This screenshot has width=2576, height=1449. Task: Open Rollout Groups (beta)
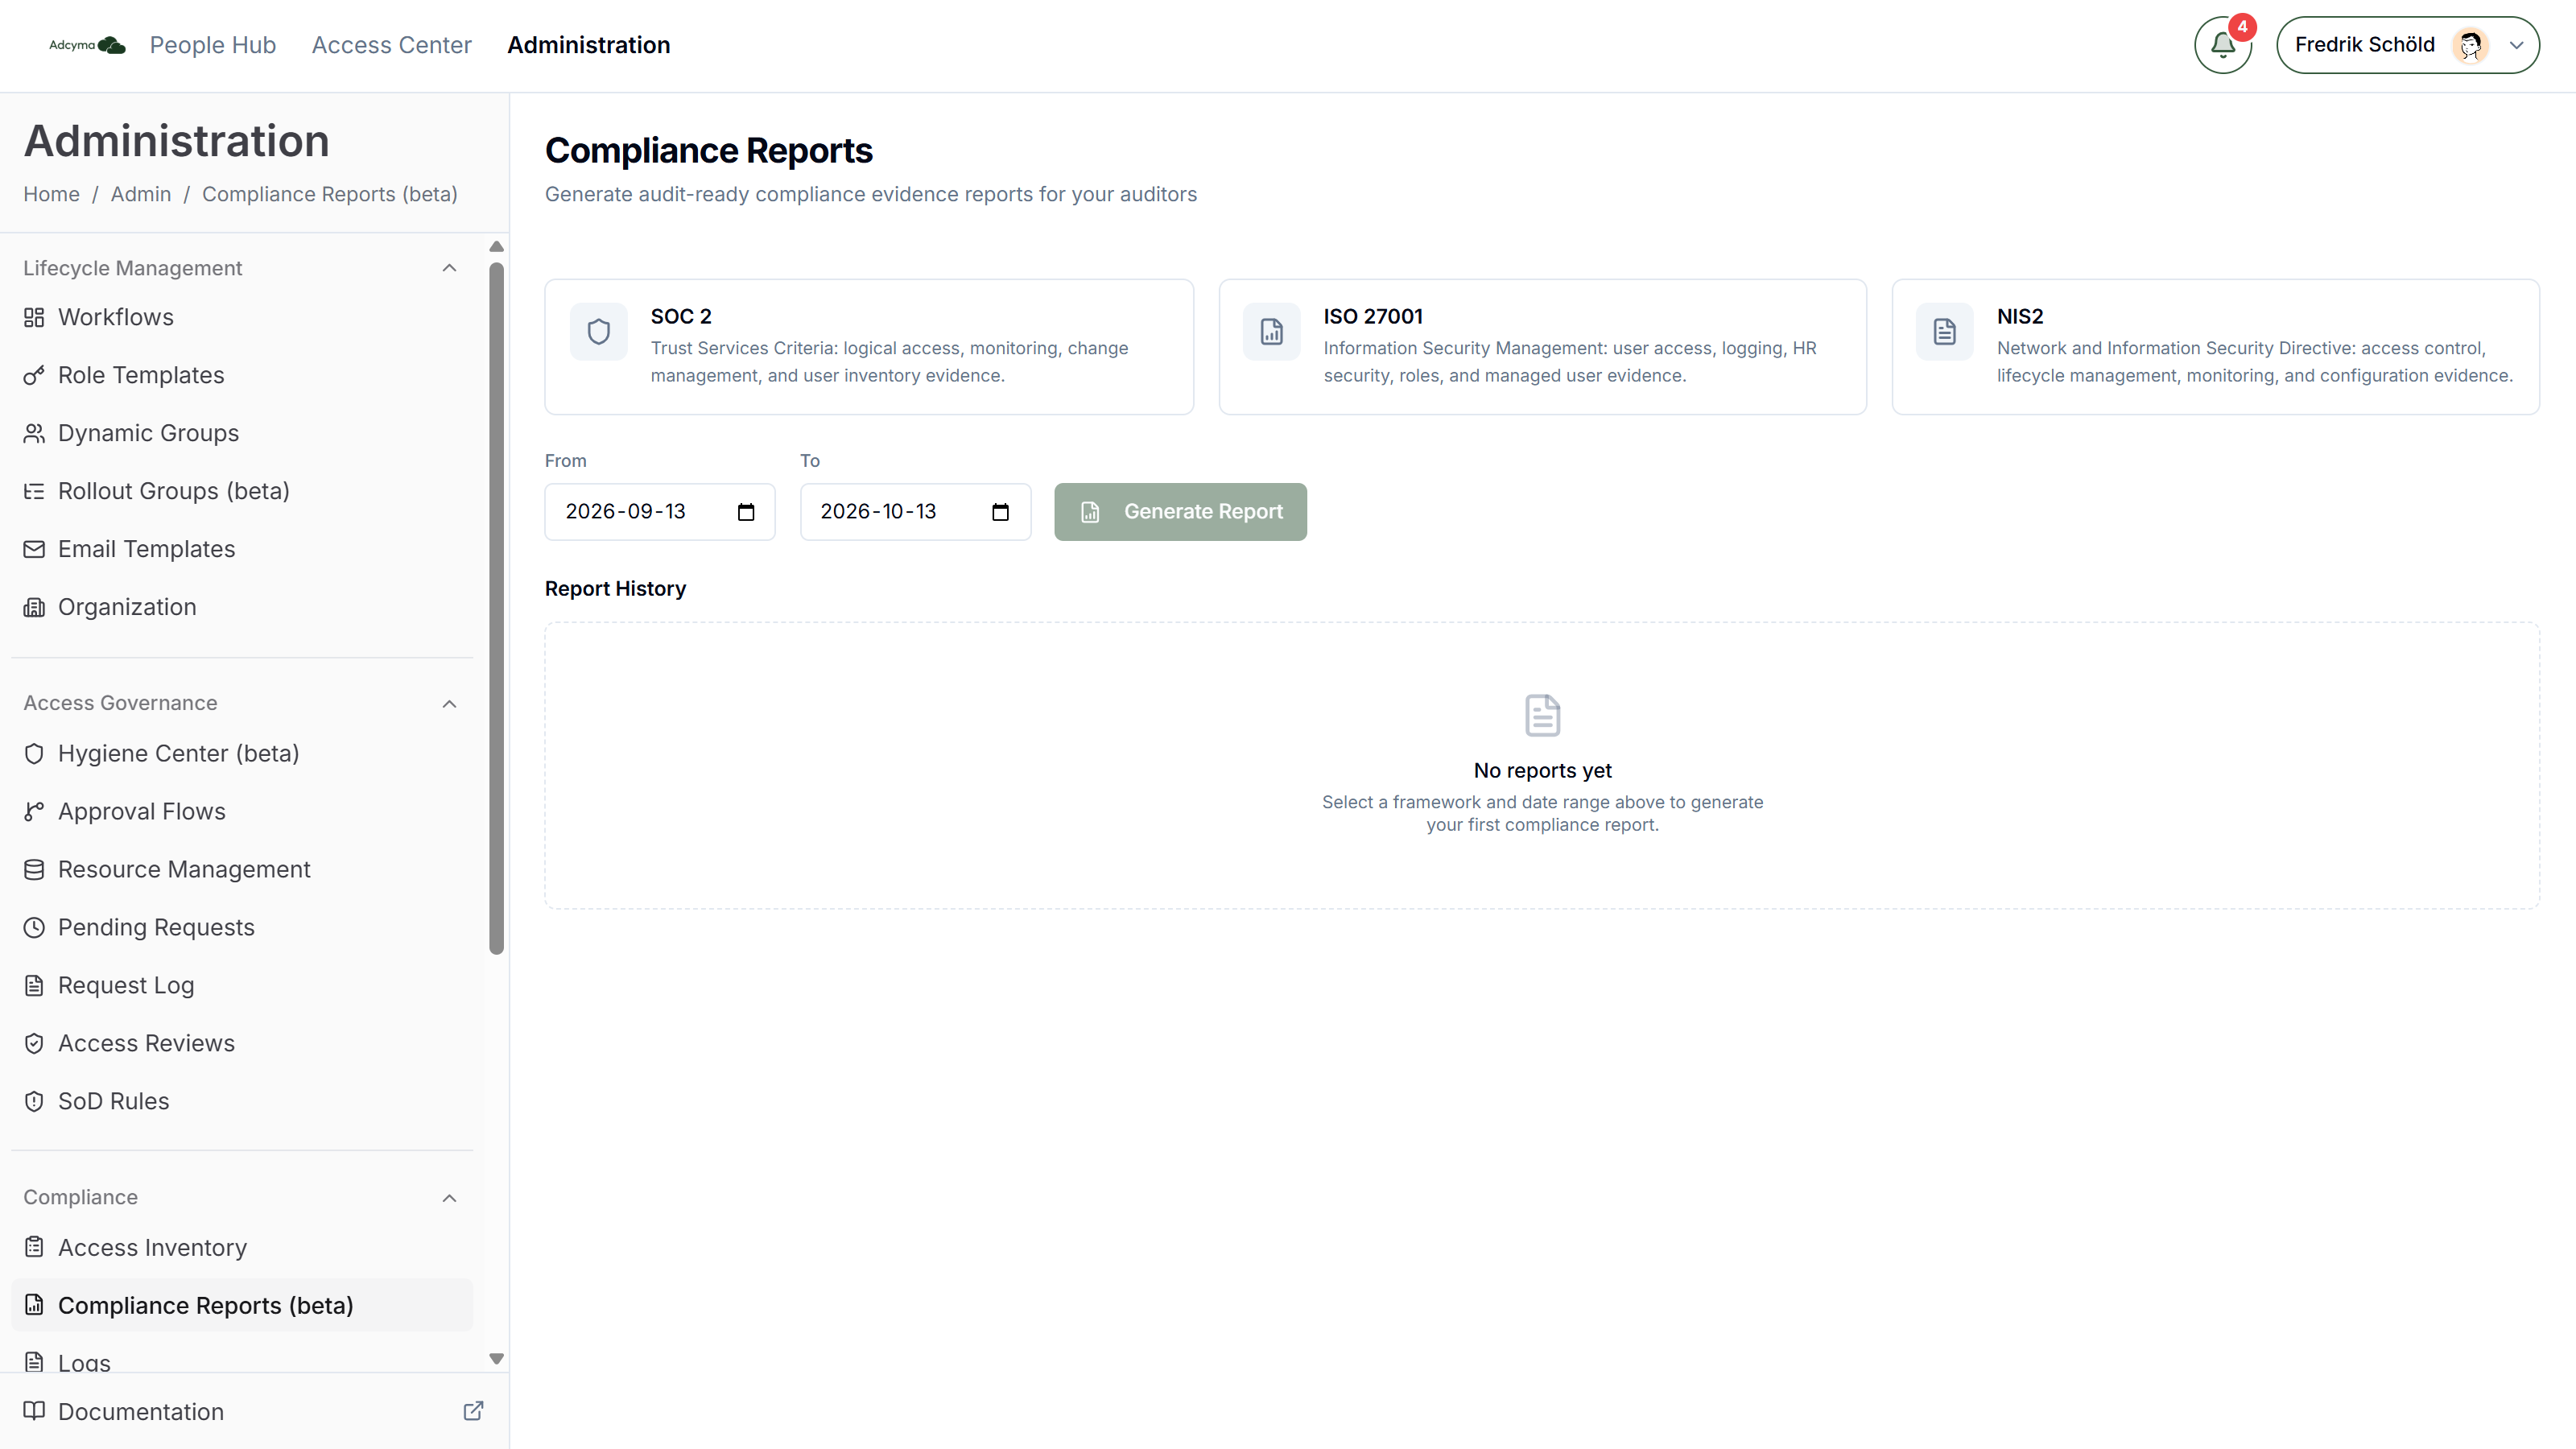[242, 491]
